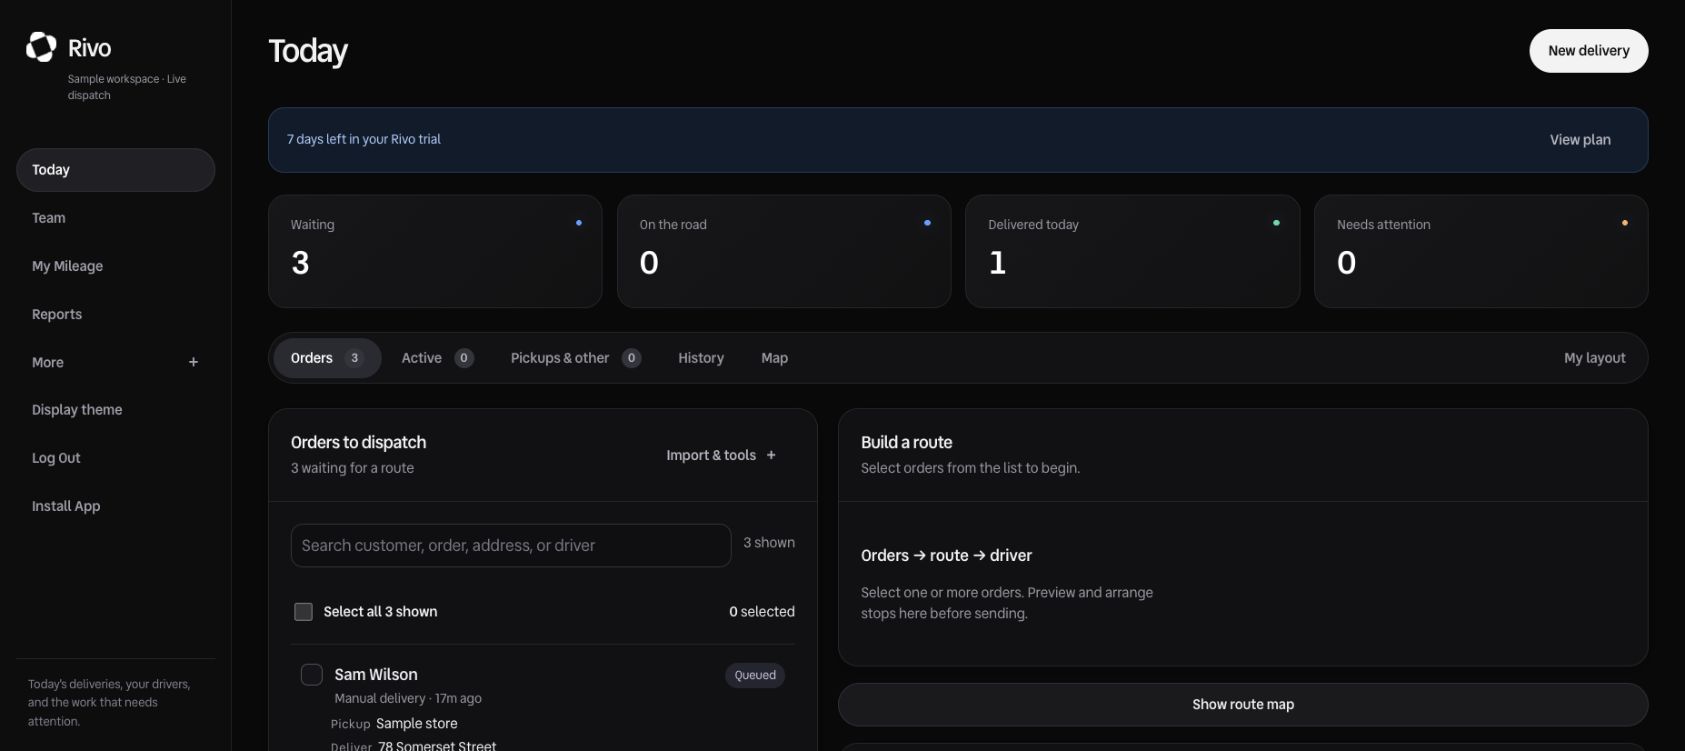Screen dimensions: 1685x751
Task: Click Show route map button
Action: coord(1243,705)
